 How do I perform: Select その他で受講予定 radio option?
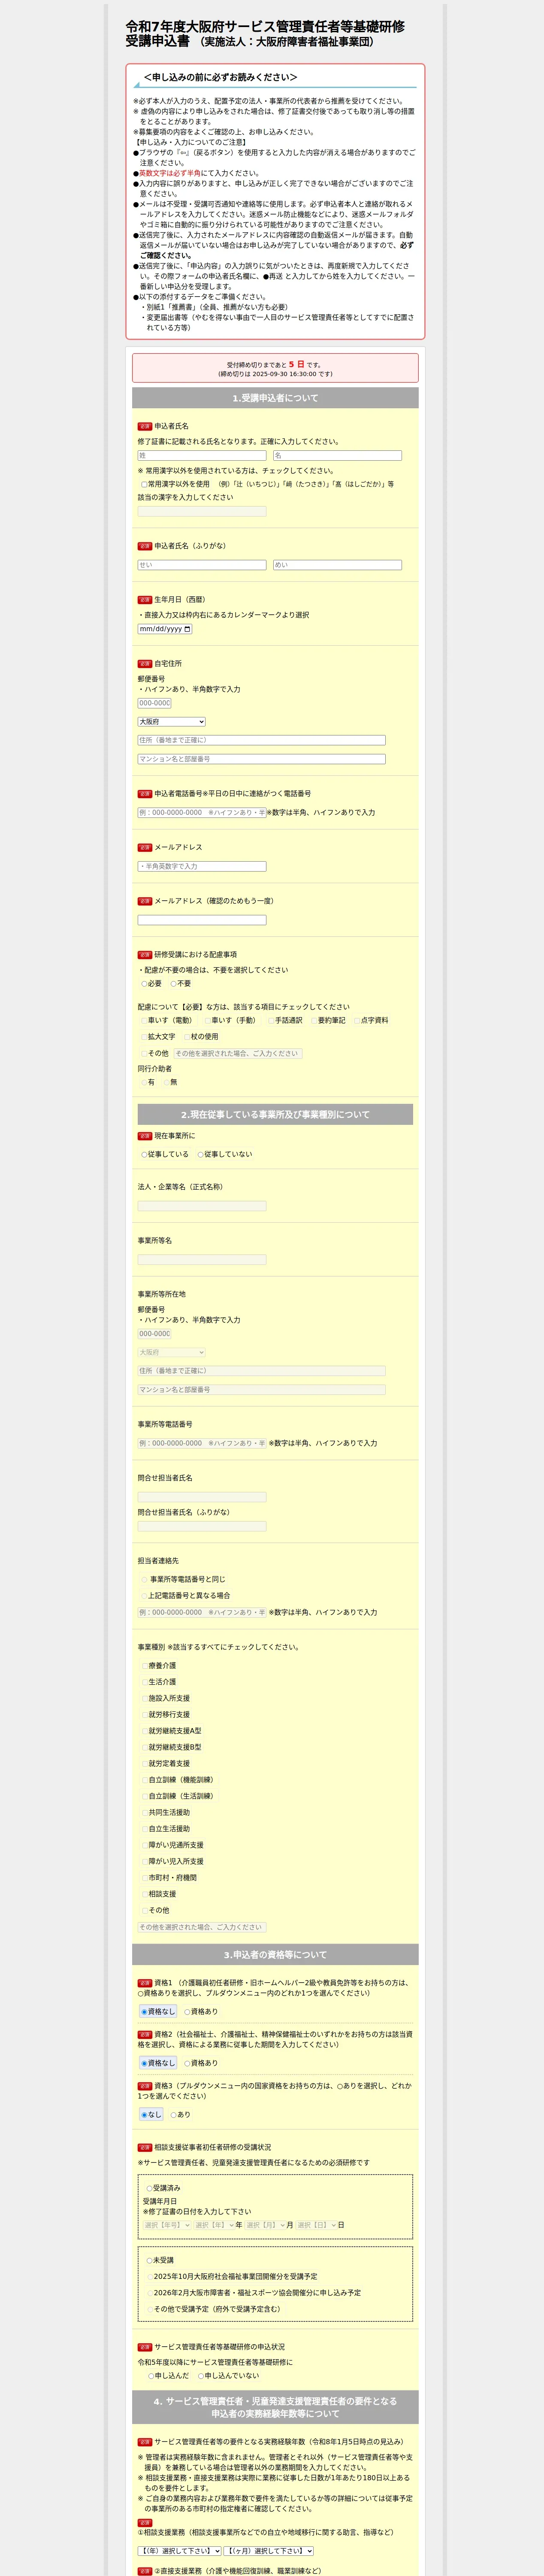pos(150,2310)
